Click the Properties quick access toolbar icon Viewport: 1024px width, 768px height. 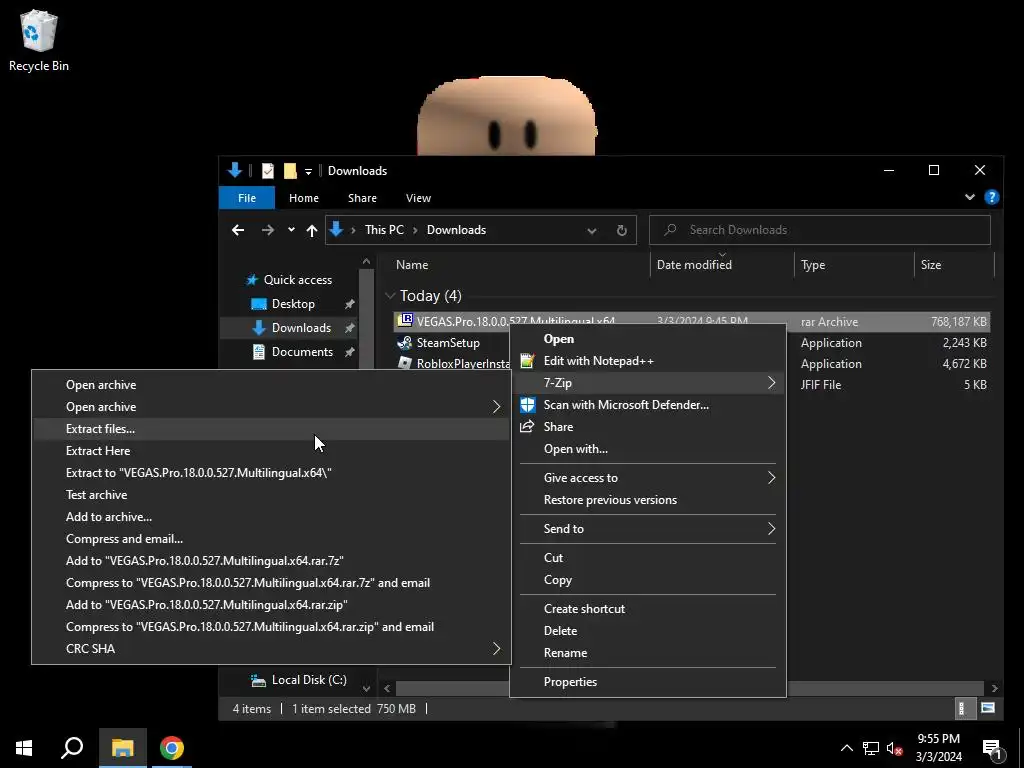(268, 170)
